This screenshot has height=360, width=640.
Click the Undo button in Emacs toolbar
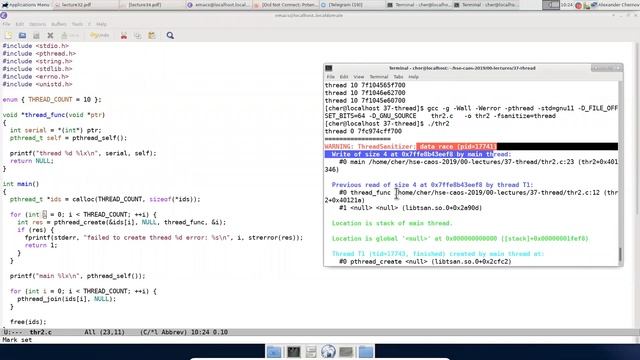(x=100, y=36)
